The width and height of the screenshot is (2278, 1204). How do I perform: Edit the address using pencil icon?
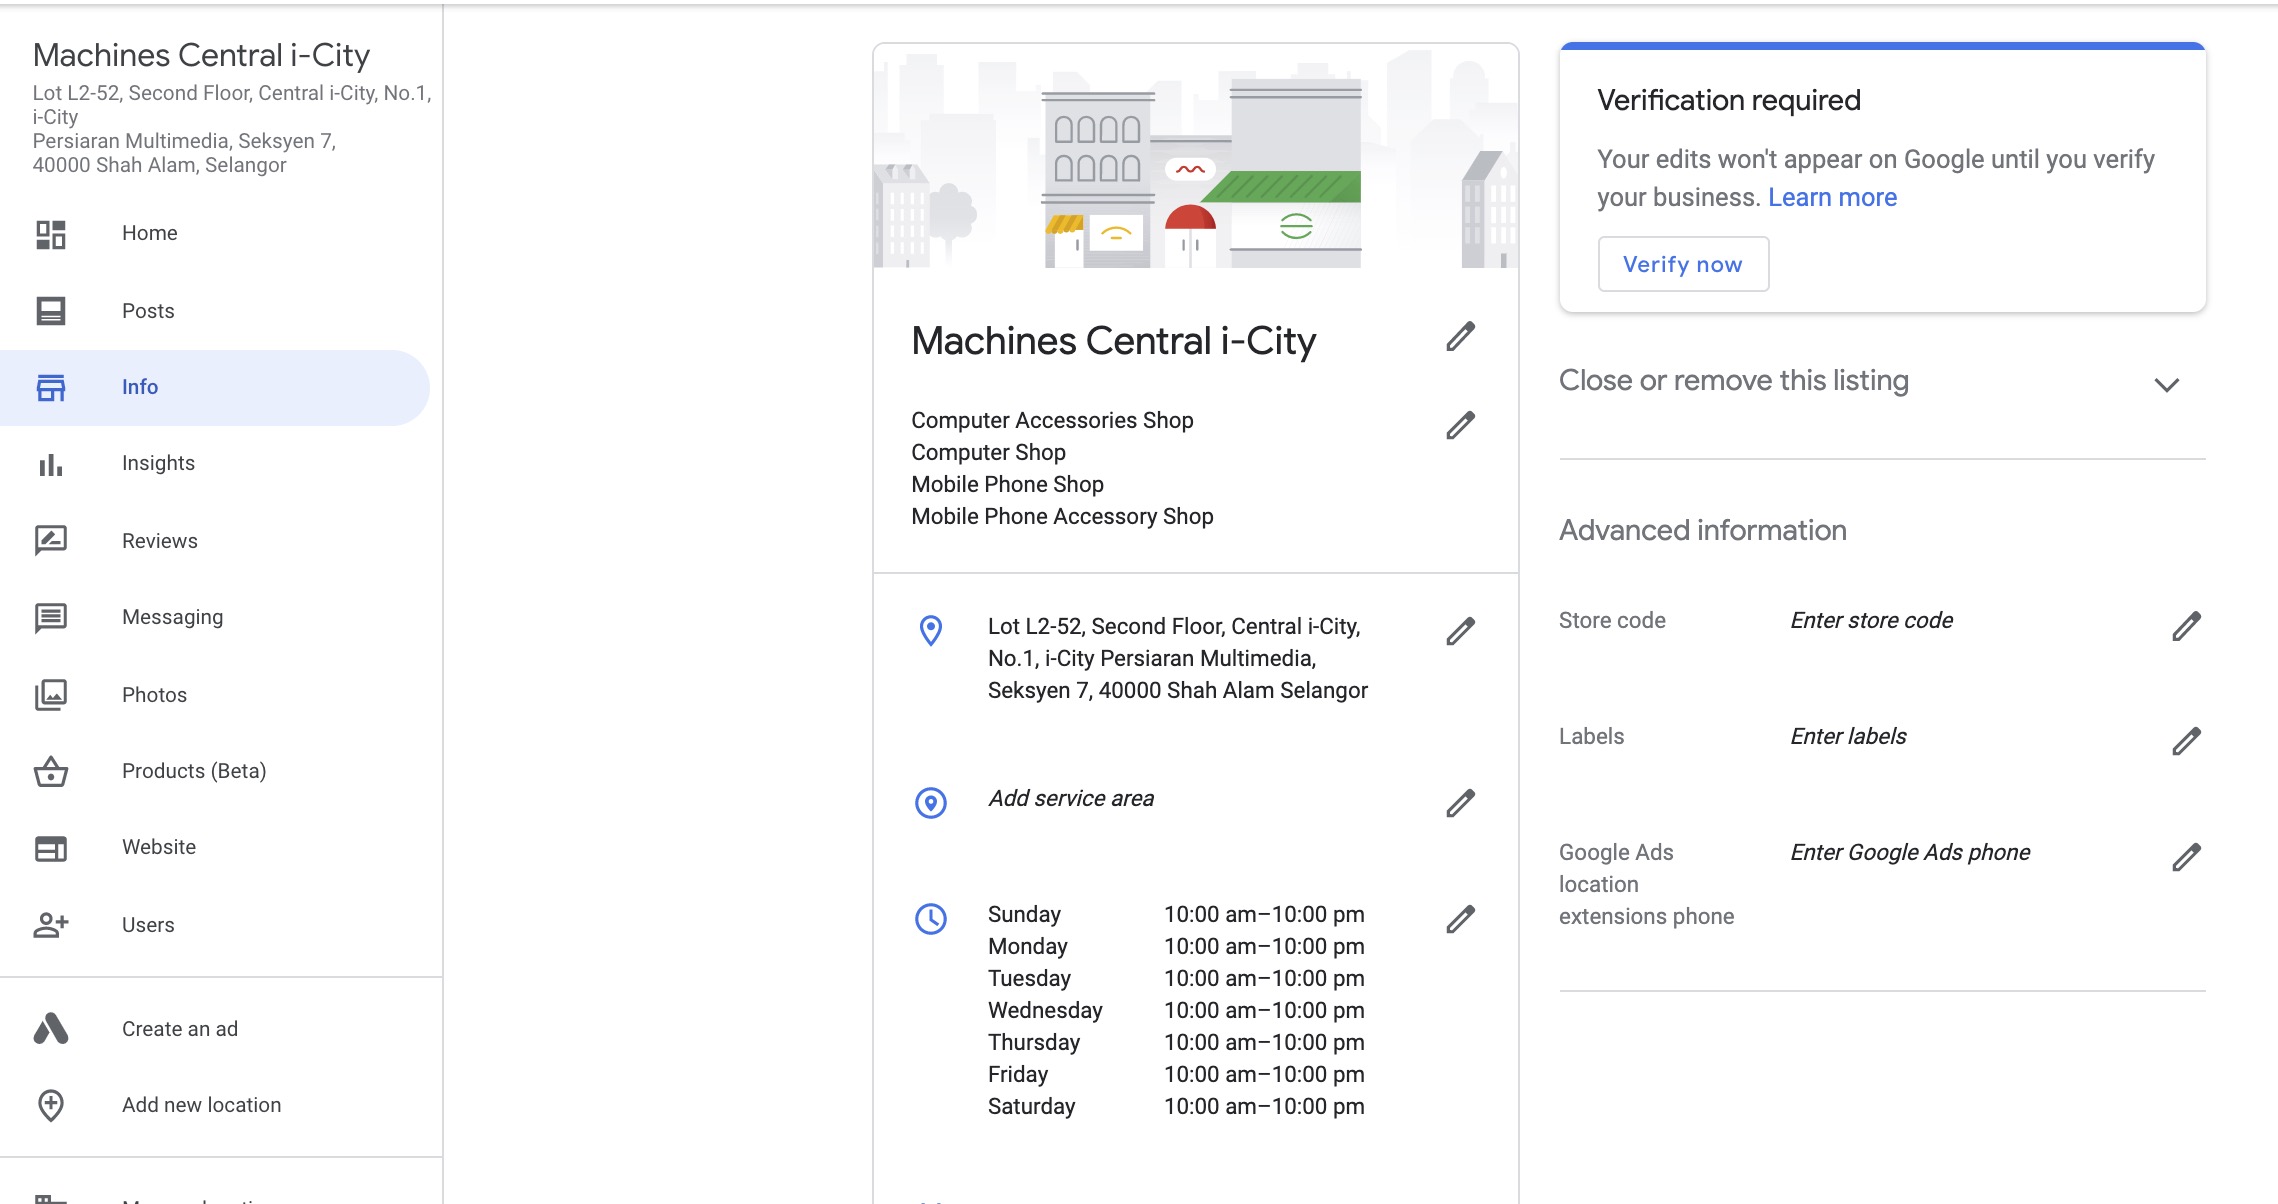click(1461, 631)
